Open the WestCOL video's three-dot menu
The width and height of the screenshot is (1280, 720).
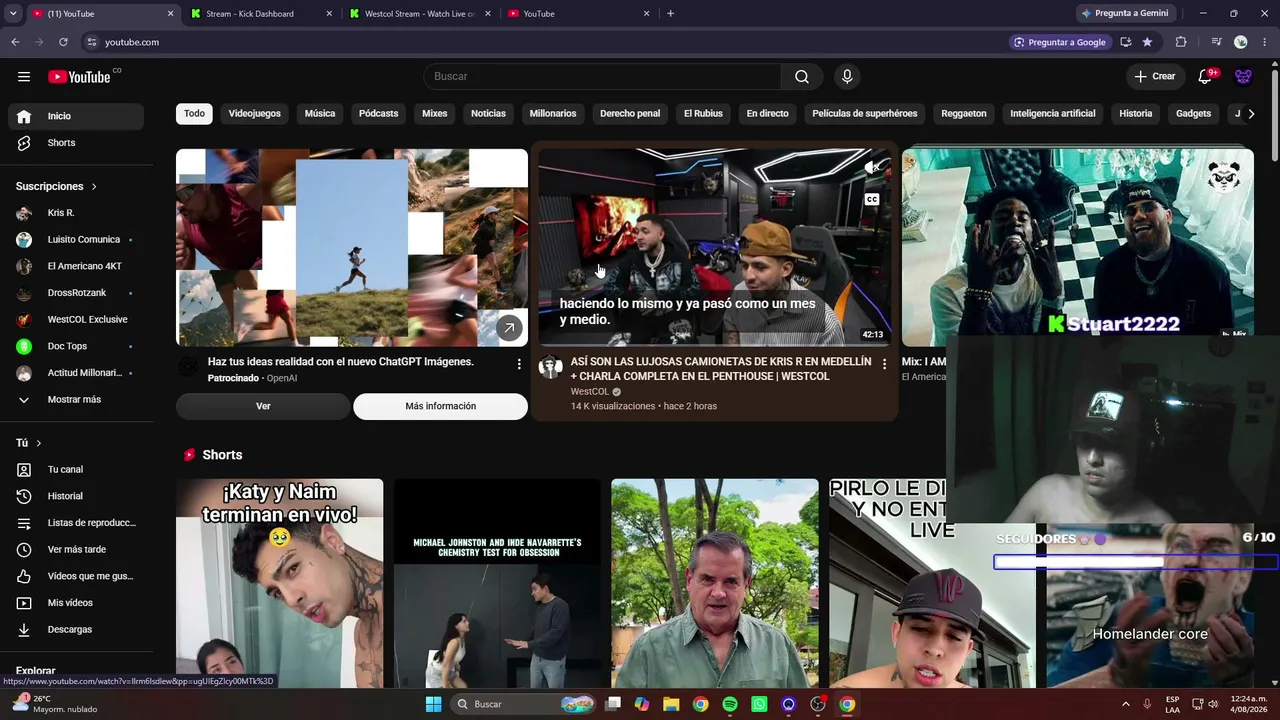coord(884,364)
